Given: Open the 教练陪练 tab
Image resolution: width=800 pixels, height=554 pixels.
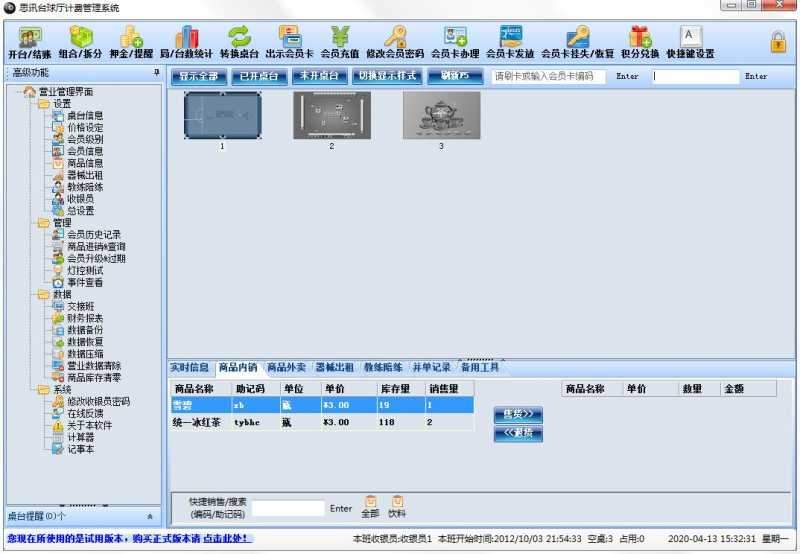Looking at the screenshot, I should pos(384,367).
